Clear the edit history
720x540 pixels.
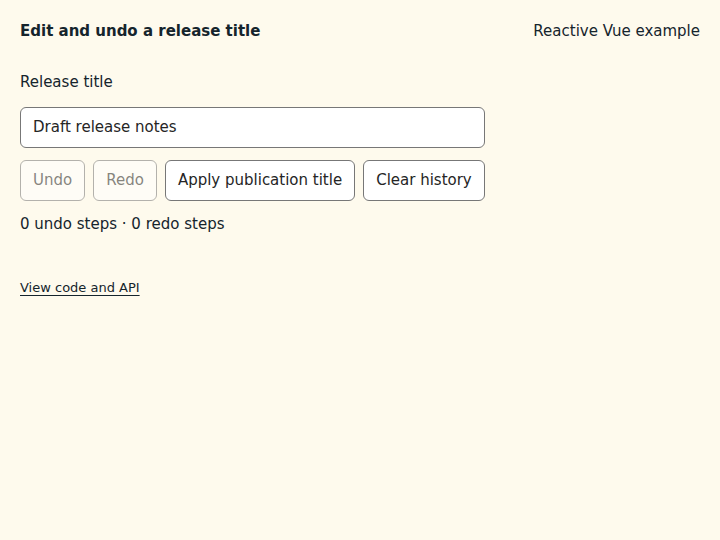click(424, 180)
